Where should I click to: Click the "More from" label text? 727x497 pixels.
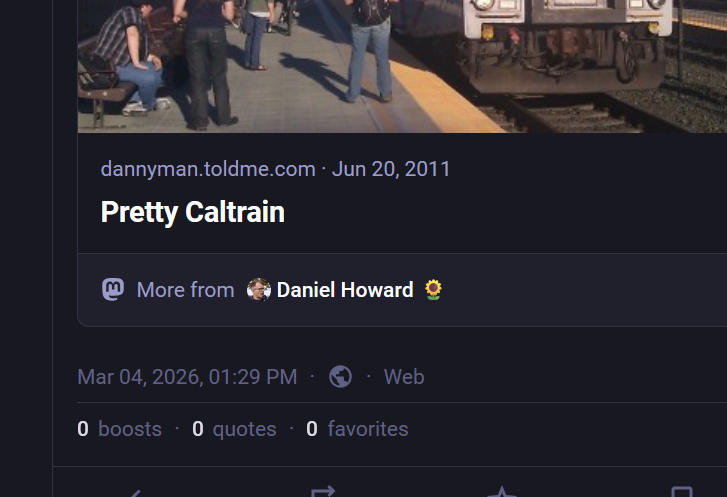(x=185, y=290)
